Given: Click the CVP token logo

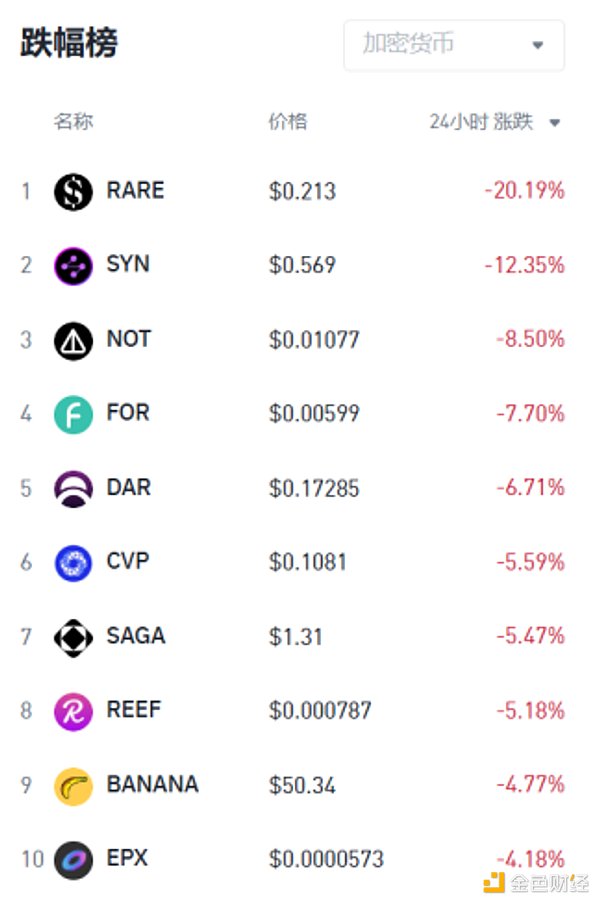Looking at the screenshot, I should pos(73,562).
